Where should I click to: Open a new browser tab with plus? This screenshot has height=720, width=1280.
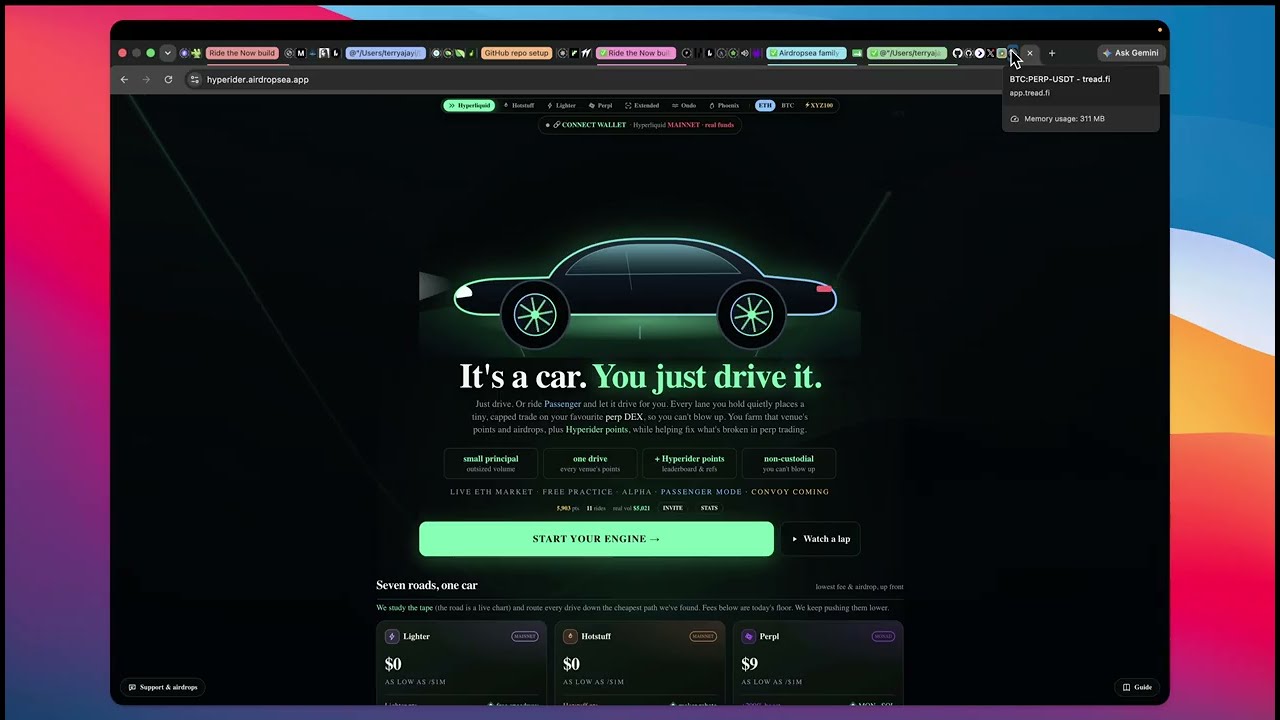[x=1051, y=53]
